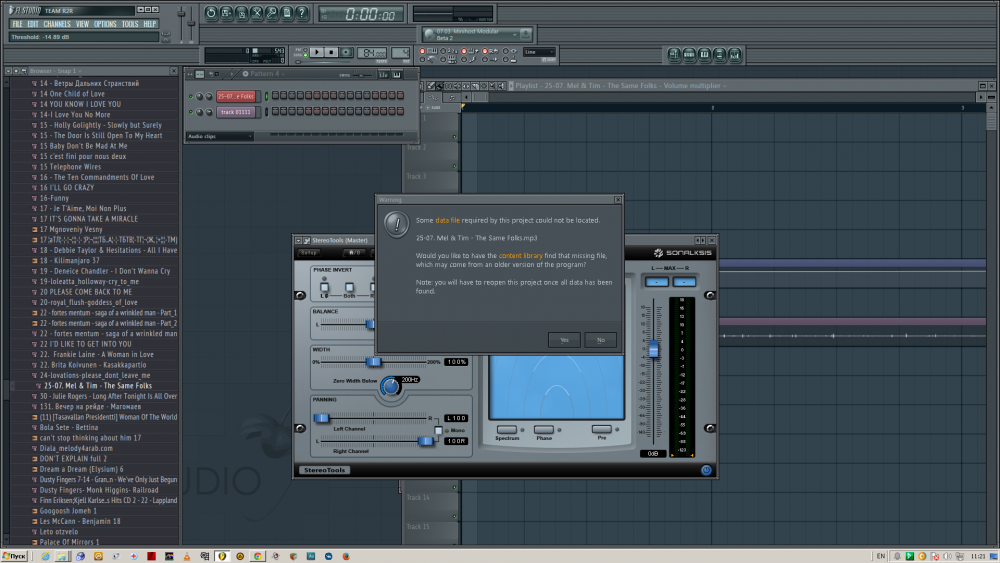This screenshot has height=563, width=1000.
Task: Toggle L phase invert checkbox in StereoTools
Action: pos(324,288)
